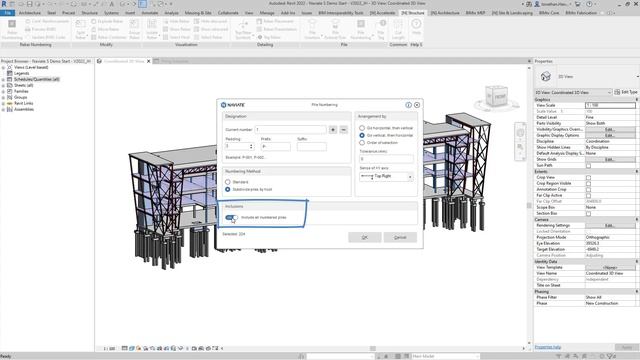The height and width of the screenshot is (360, 640).
Task: Click the Show Rebar ribbon icon
Action: pos(166,29)
